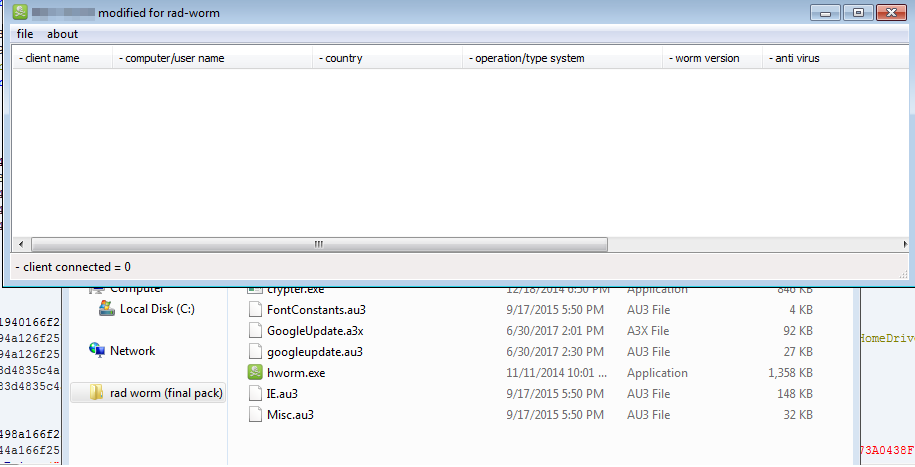This screenshot has height=467, width=915.
Task: Click the hworm.exe application icon
Action: (254, 373)
